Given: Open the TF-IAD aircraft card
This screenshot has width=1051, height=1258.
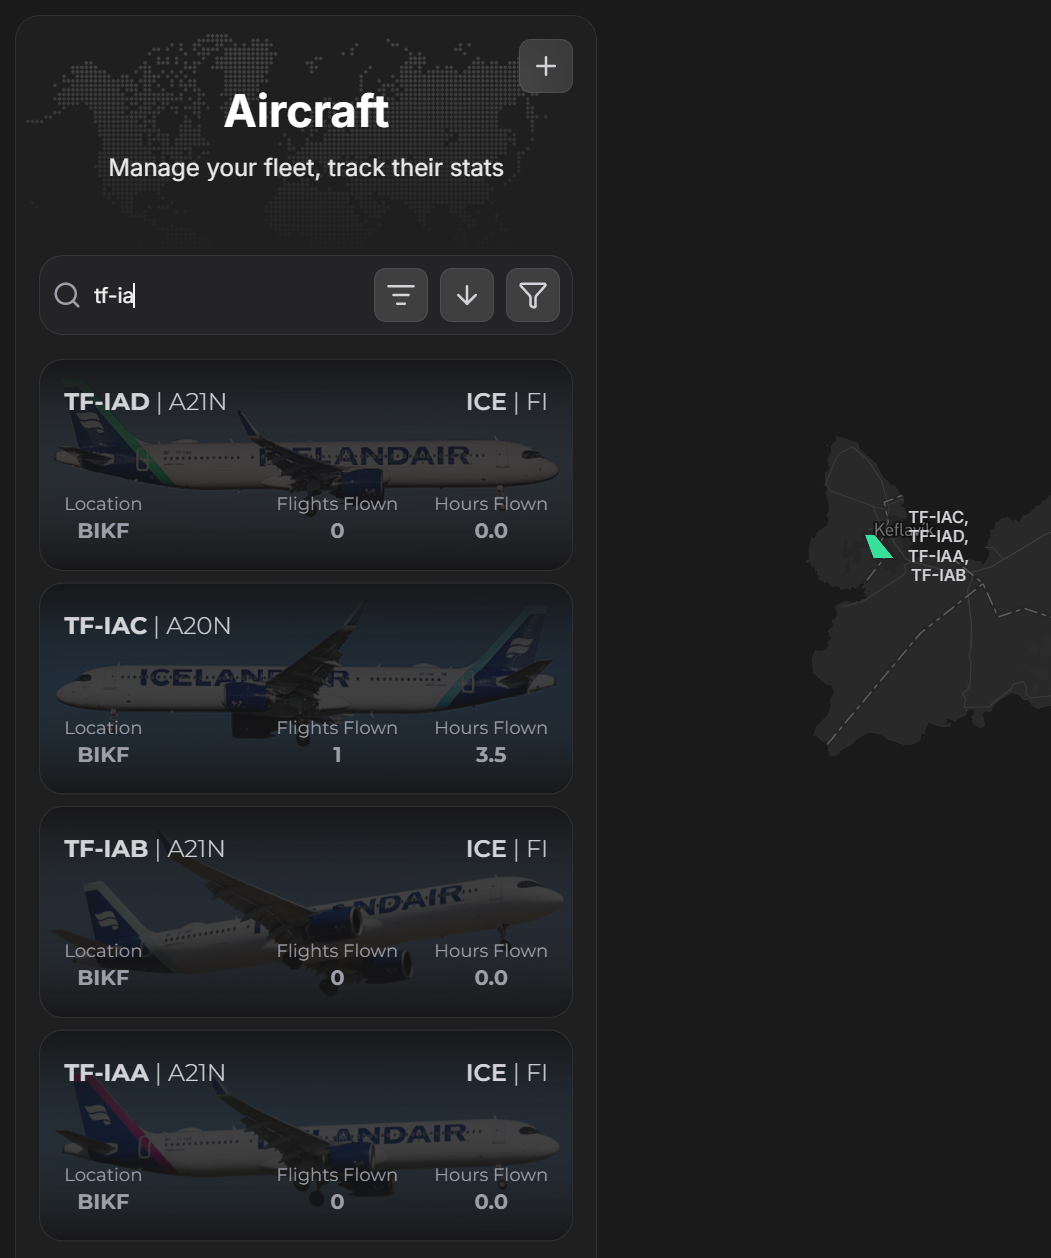Looking at the screenshot, I should click(306, 465).
